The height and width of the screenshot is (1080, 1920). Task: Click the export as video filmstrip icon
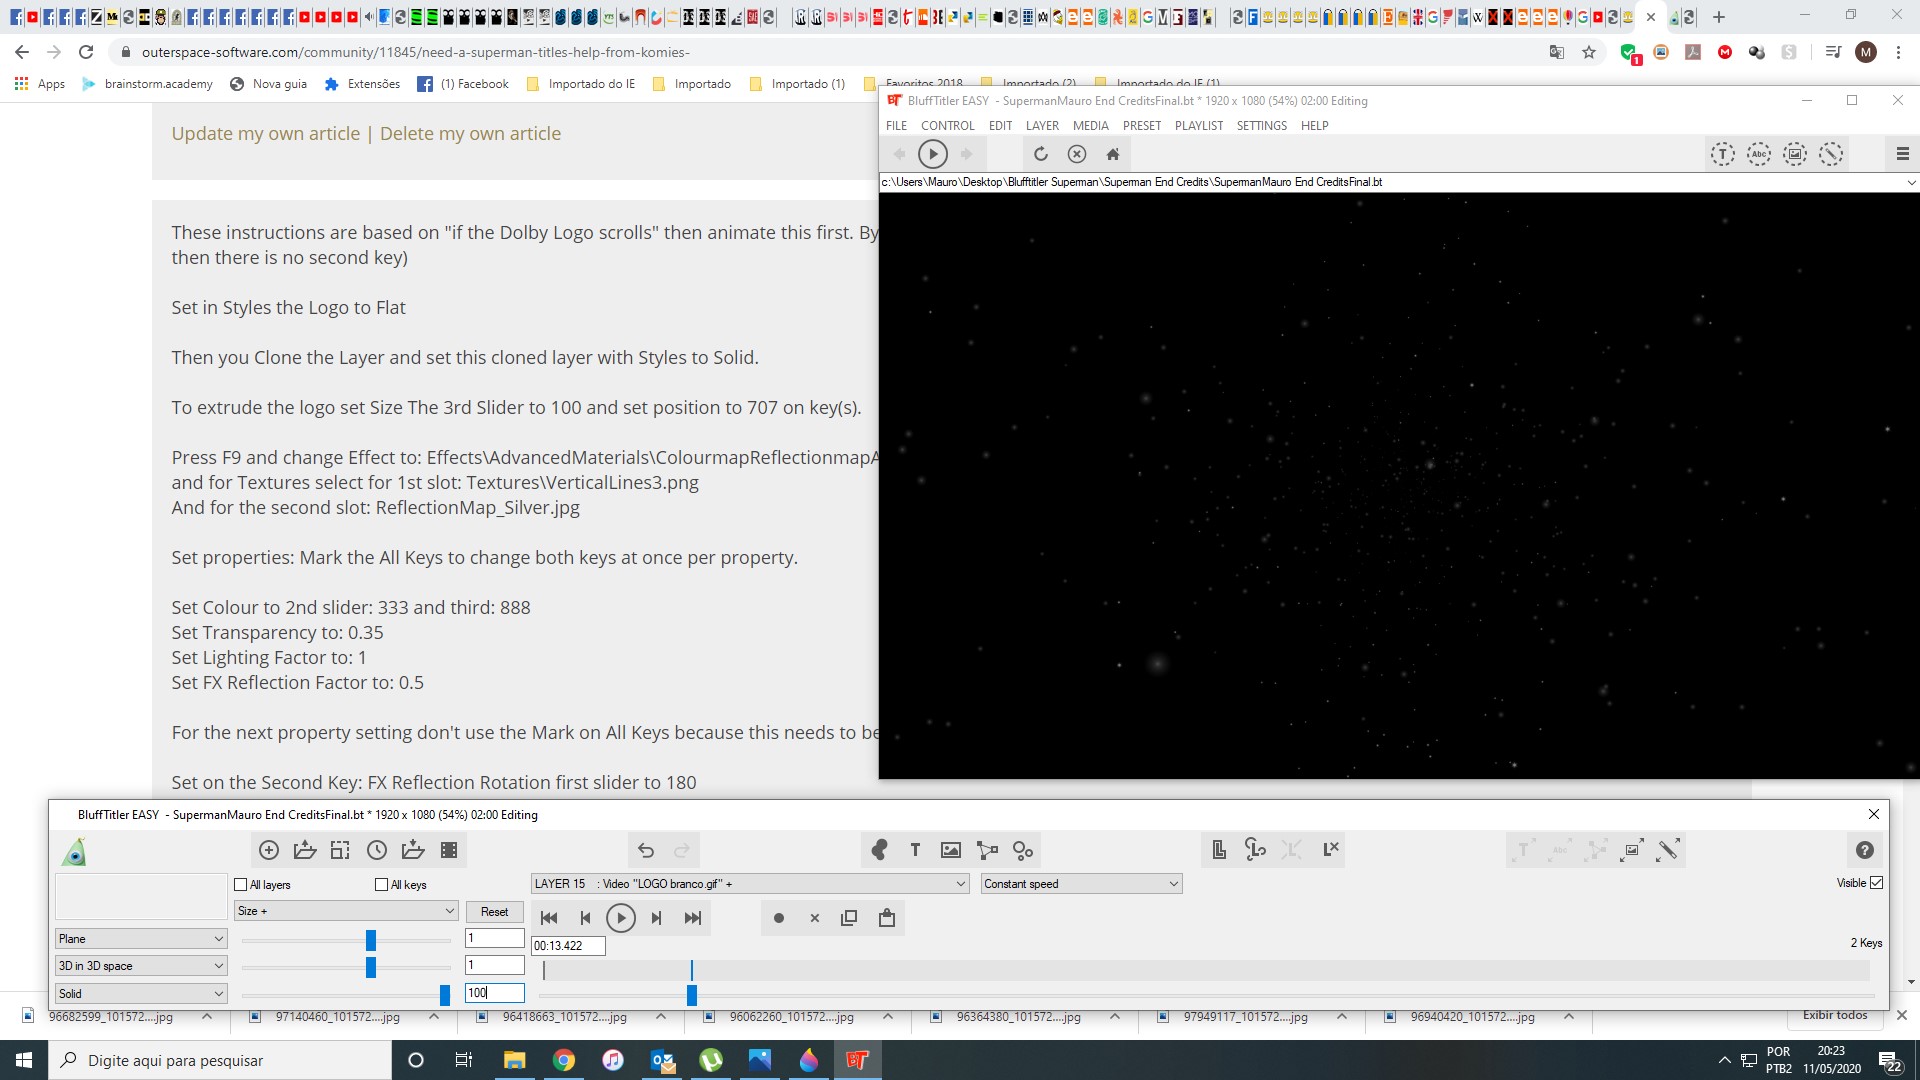pos(449,850)
